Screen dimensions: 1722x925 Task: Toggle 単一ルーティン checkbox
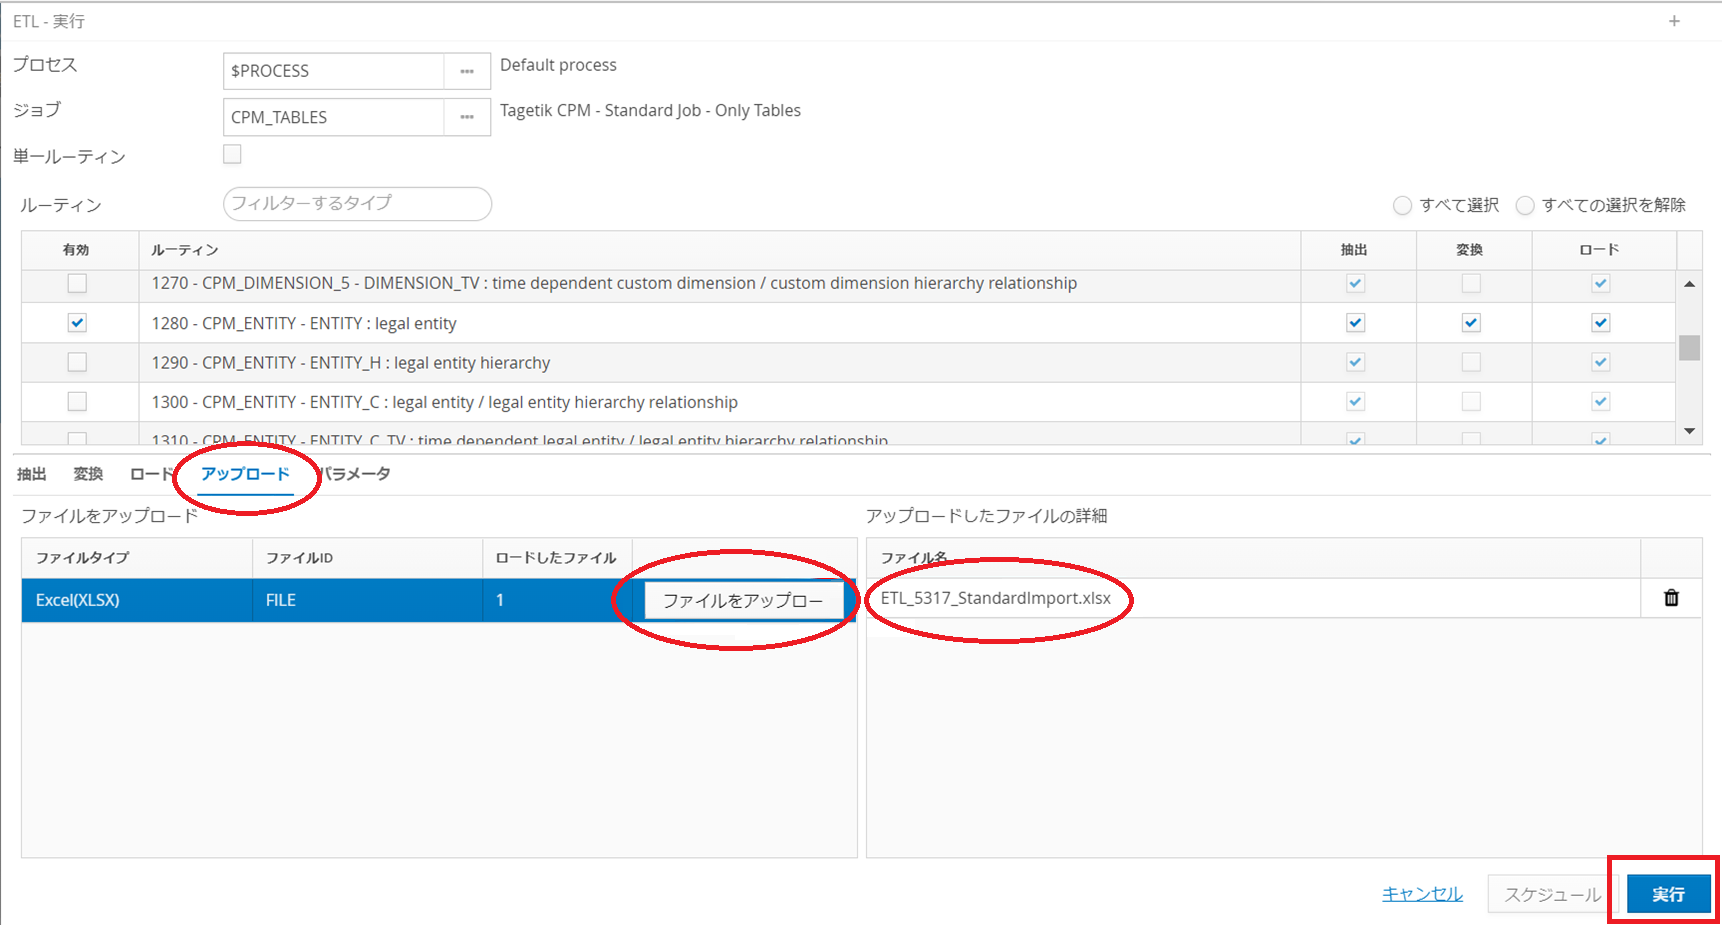[x=232, y=154]
